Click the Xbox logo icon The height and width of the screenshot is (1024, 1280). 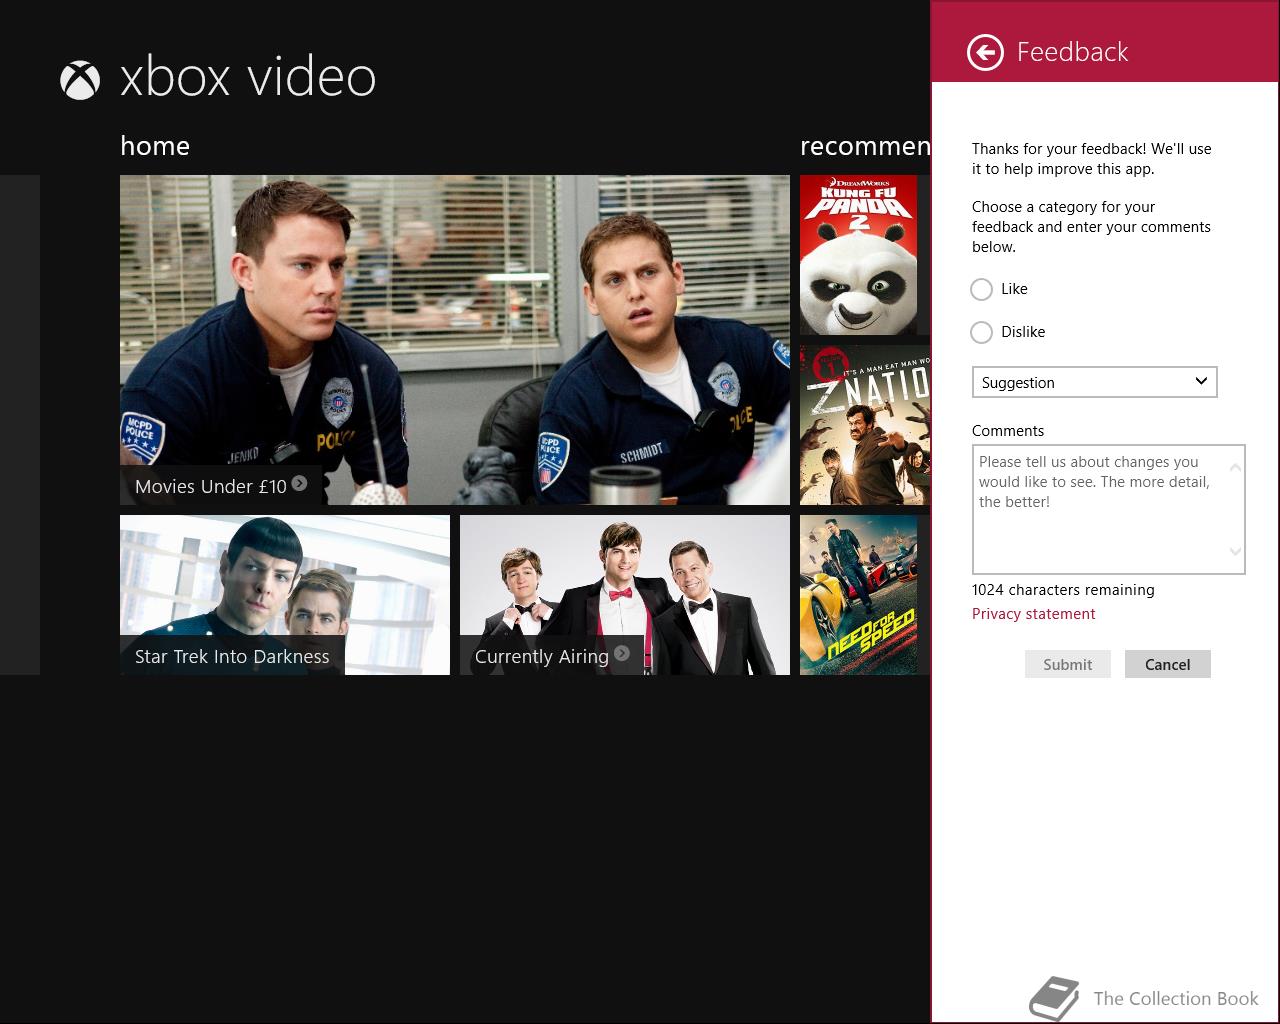pos(80,80)
